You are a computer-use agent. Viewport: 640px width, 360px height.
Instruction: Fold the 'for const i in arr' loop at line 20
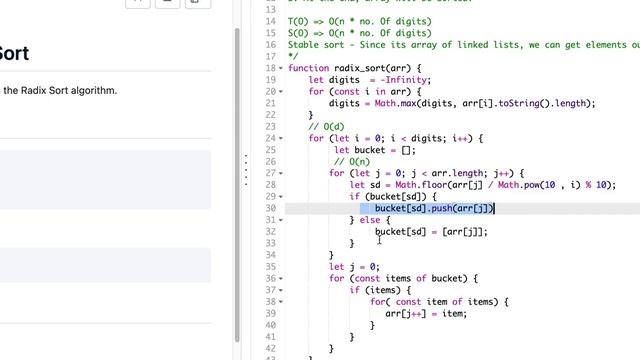coord(281,91)
